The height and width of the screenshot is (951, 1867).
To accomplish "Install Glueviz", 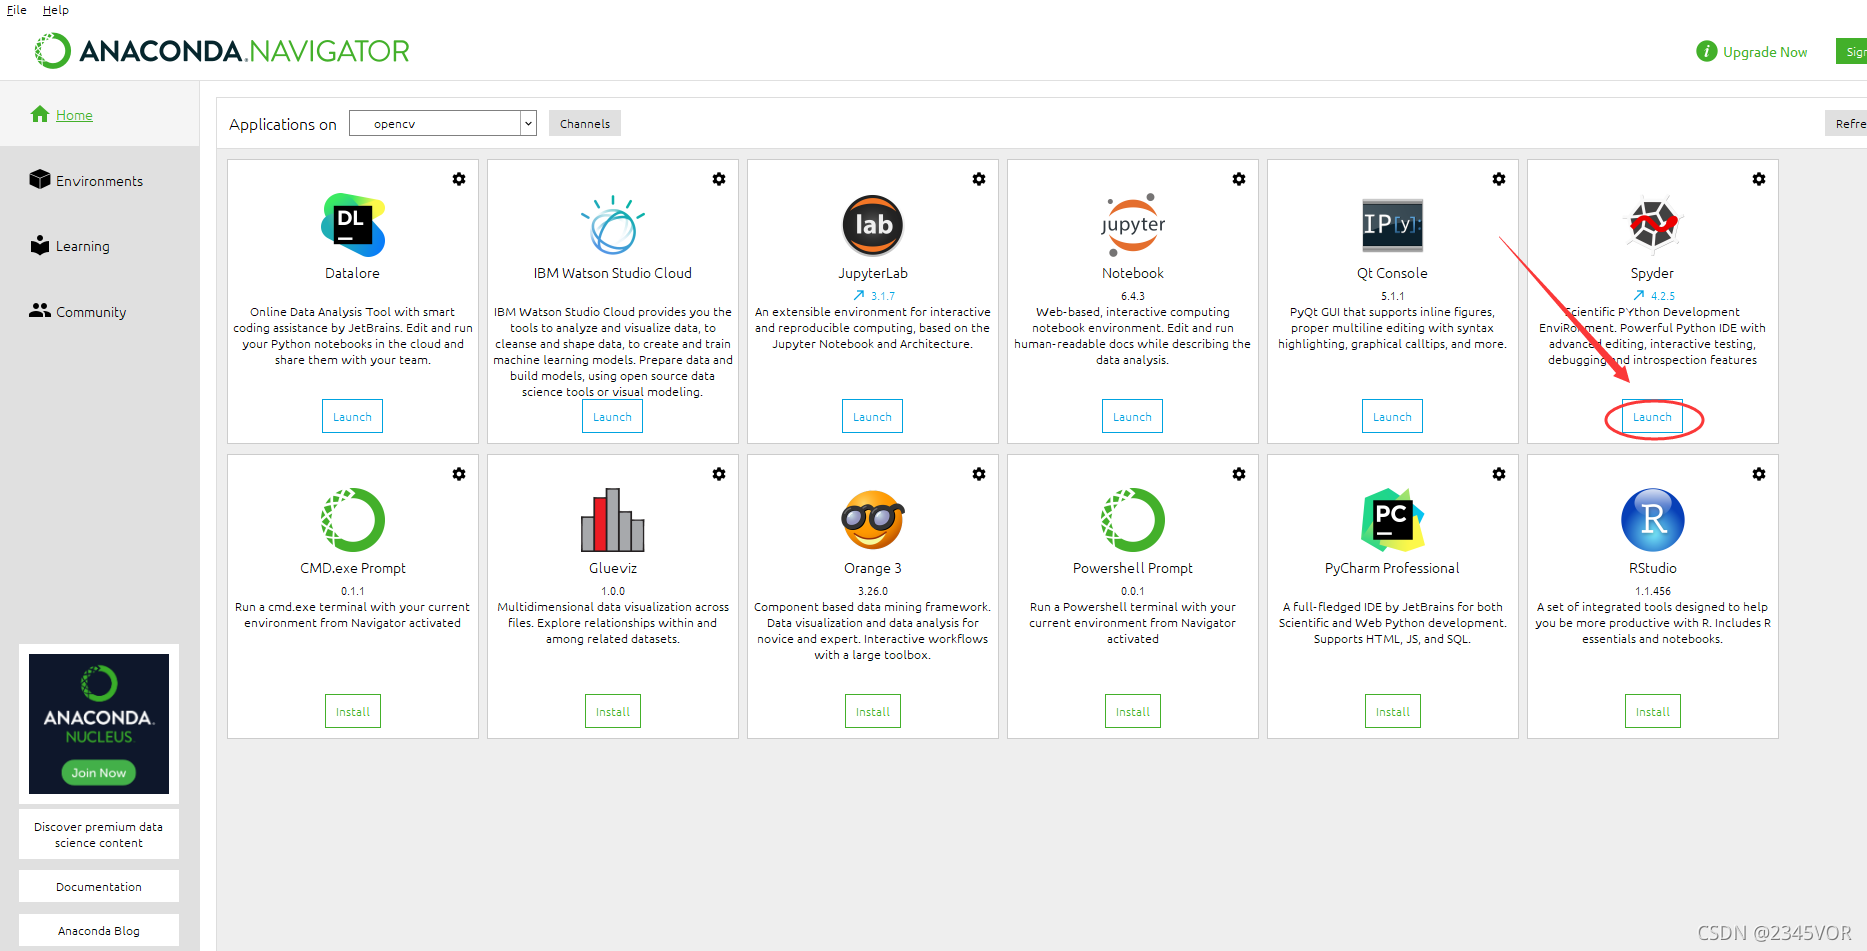I will click(x=613, y=711).
